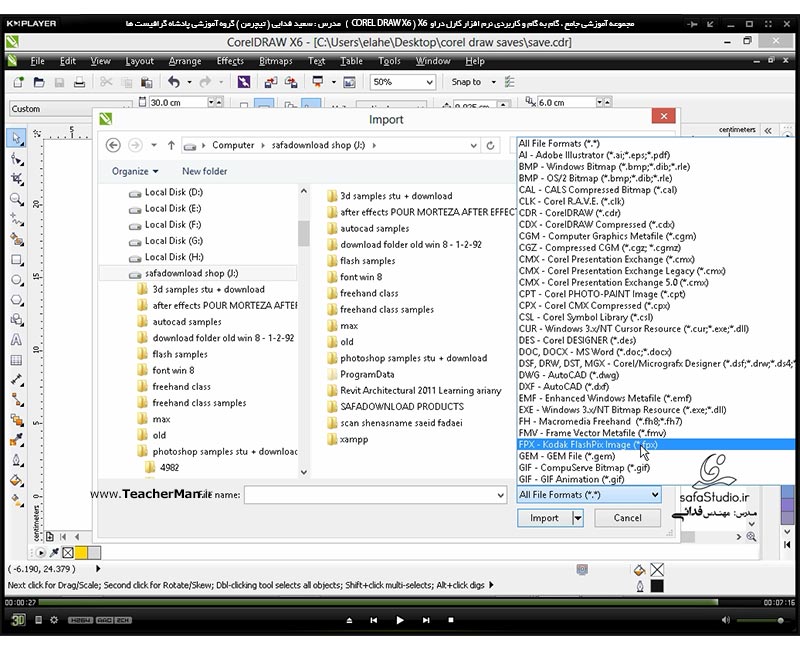Stop playback in KMPlayer
This screenshot has height=650, width=800.
pyautogui.click(x=451, y=620)
